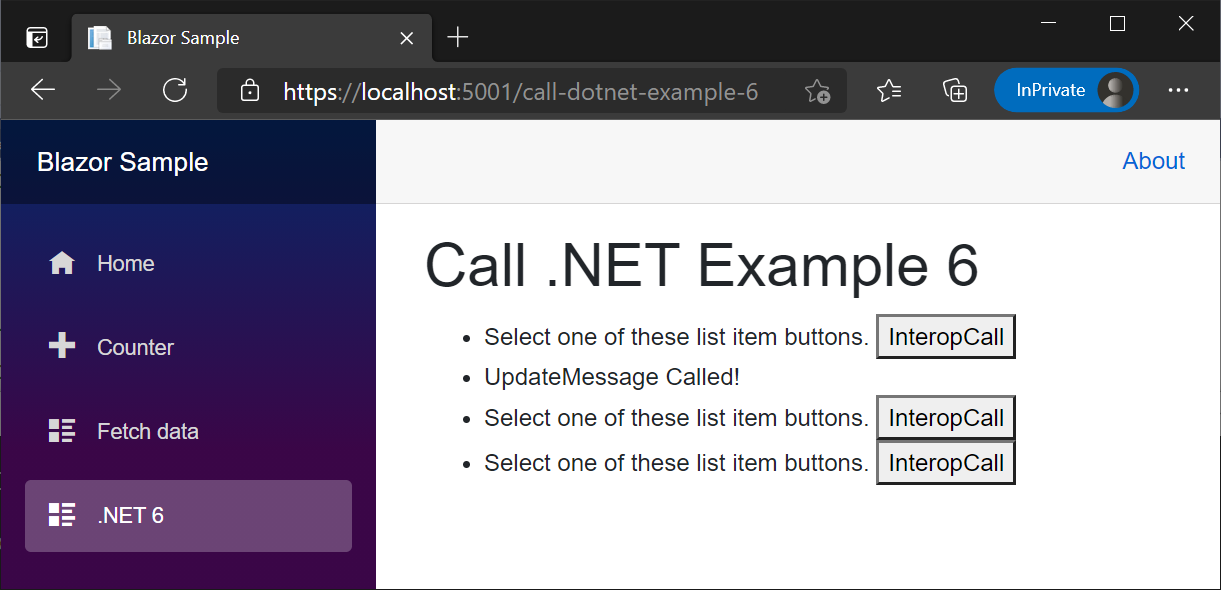
Task: Click the InPrivate profile avatar
Action: coord(1113,89)
